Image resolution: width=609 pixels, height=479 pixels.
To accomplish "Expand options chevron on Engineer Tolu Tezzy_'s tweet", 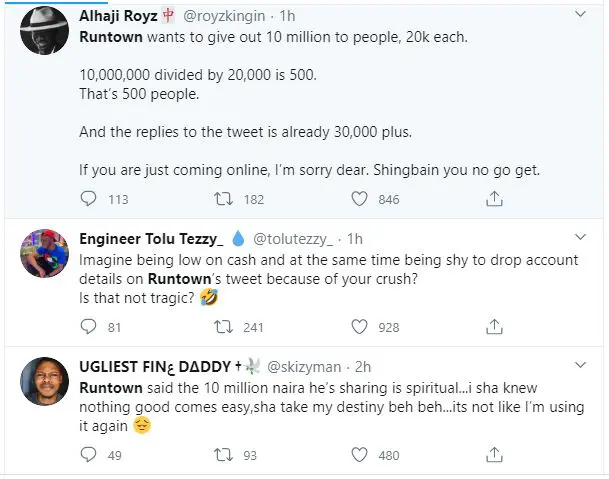I will point(580,240).
